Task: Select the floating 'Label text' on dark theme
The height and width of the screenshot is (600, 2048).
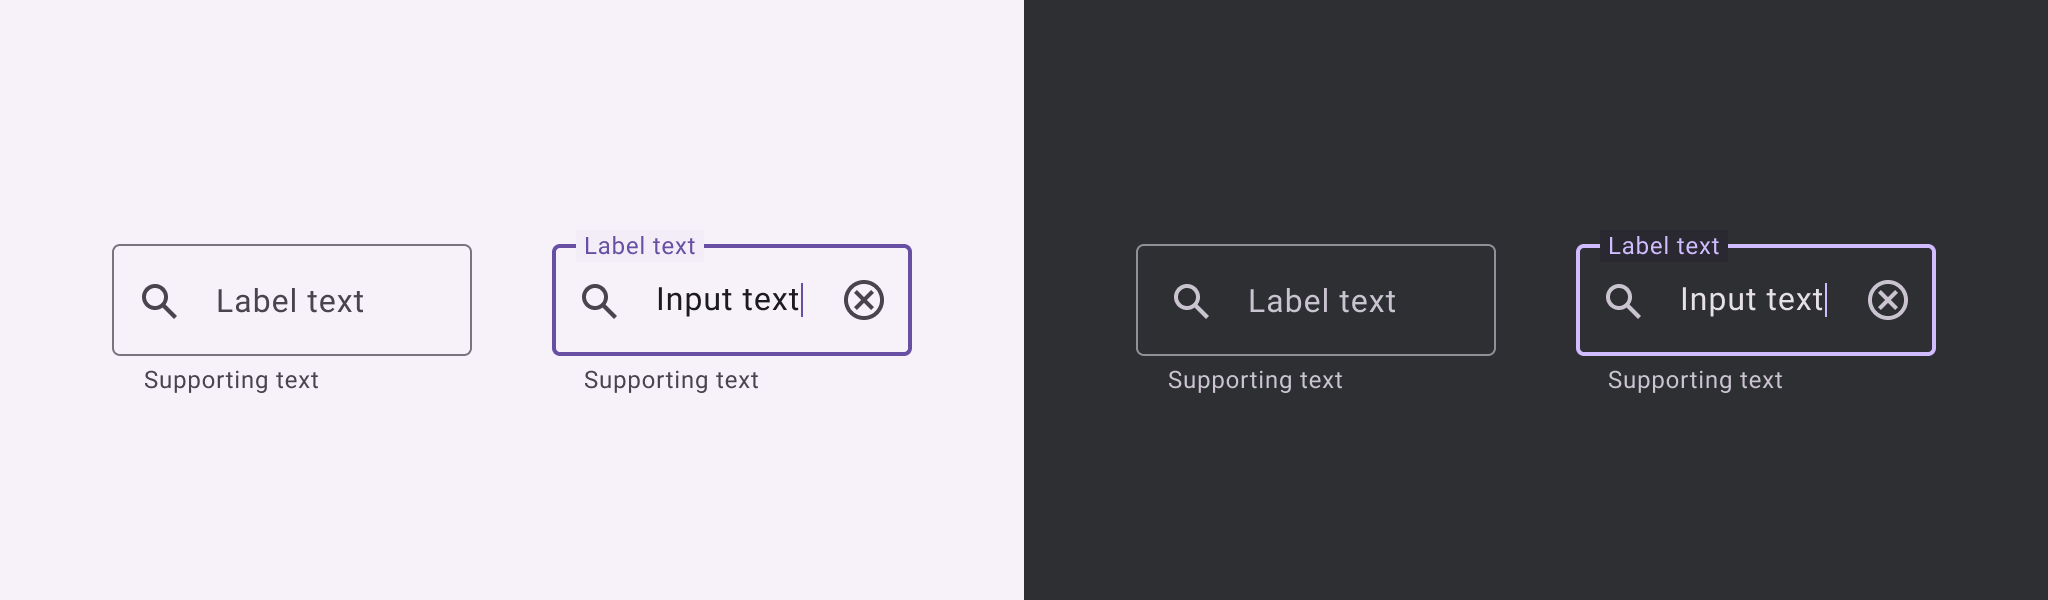Action: coord(1664,246)
